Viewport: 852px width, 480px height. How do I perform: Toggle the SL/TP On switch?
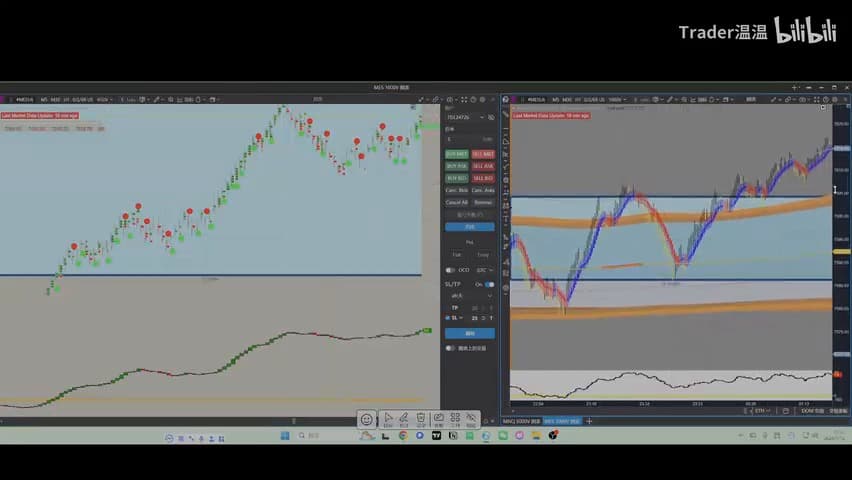coord(490,284)
